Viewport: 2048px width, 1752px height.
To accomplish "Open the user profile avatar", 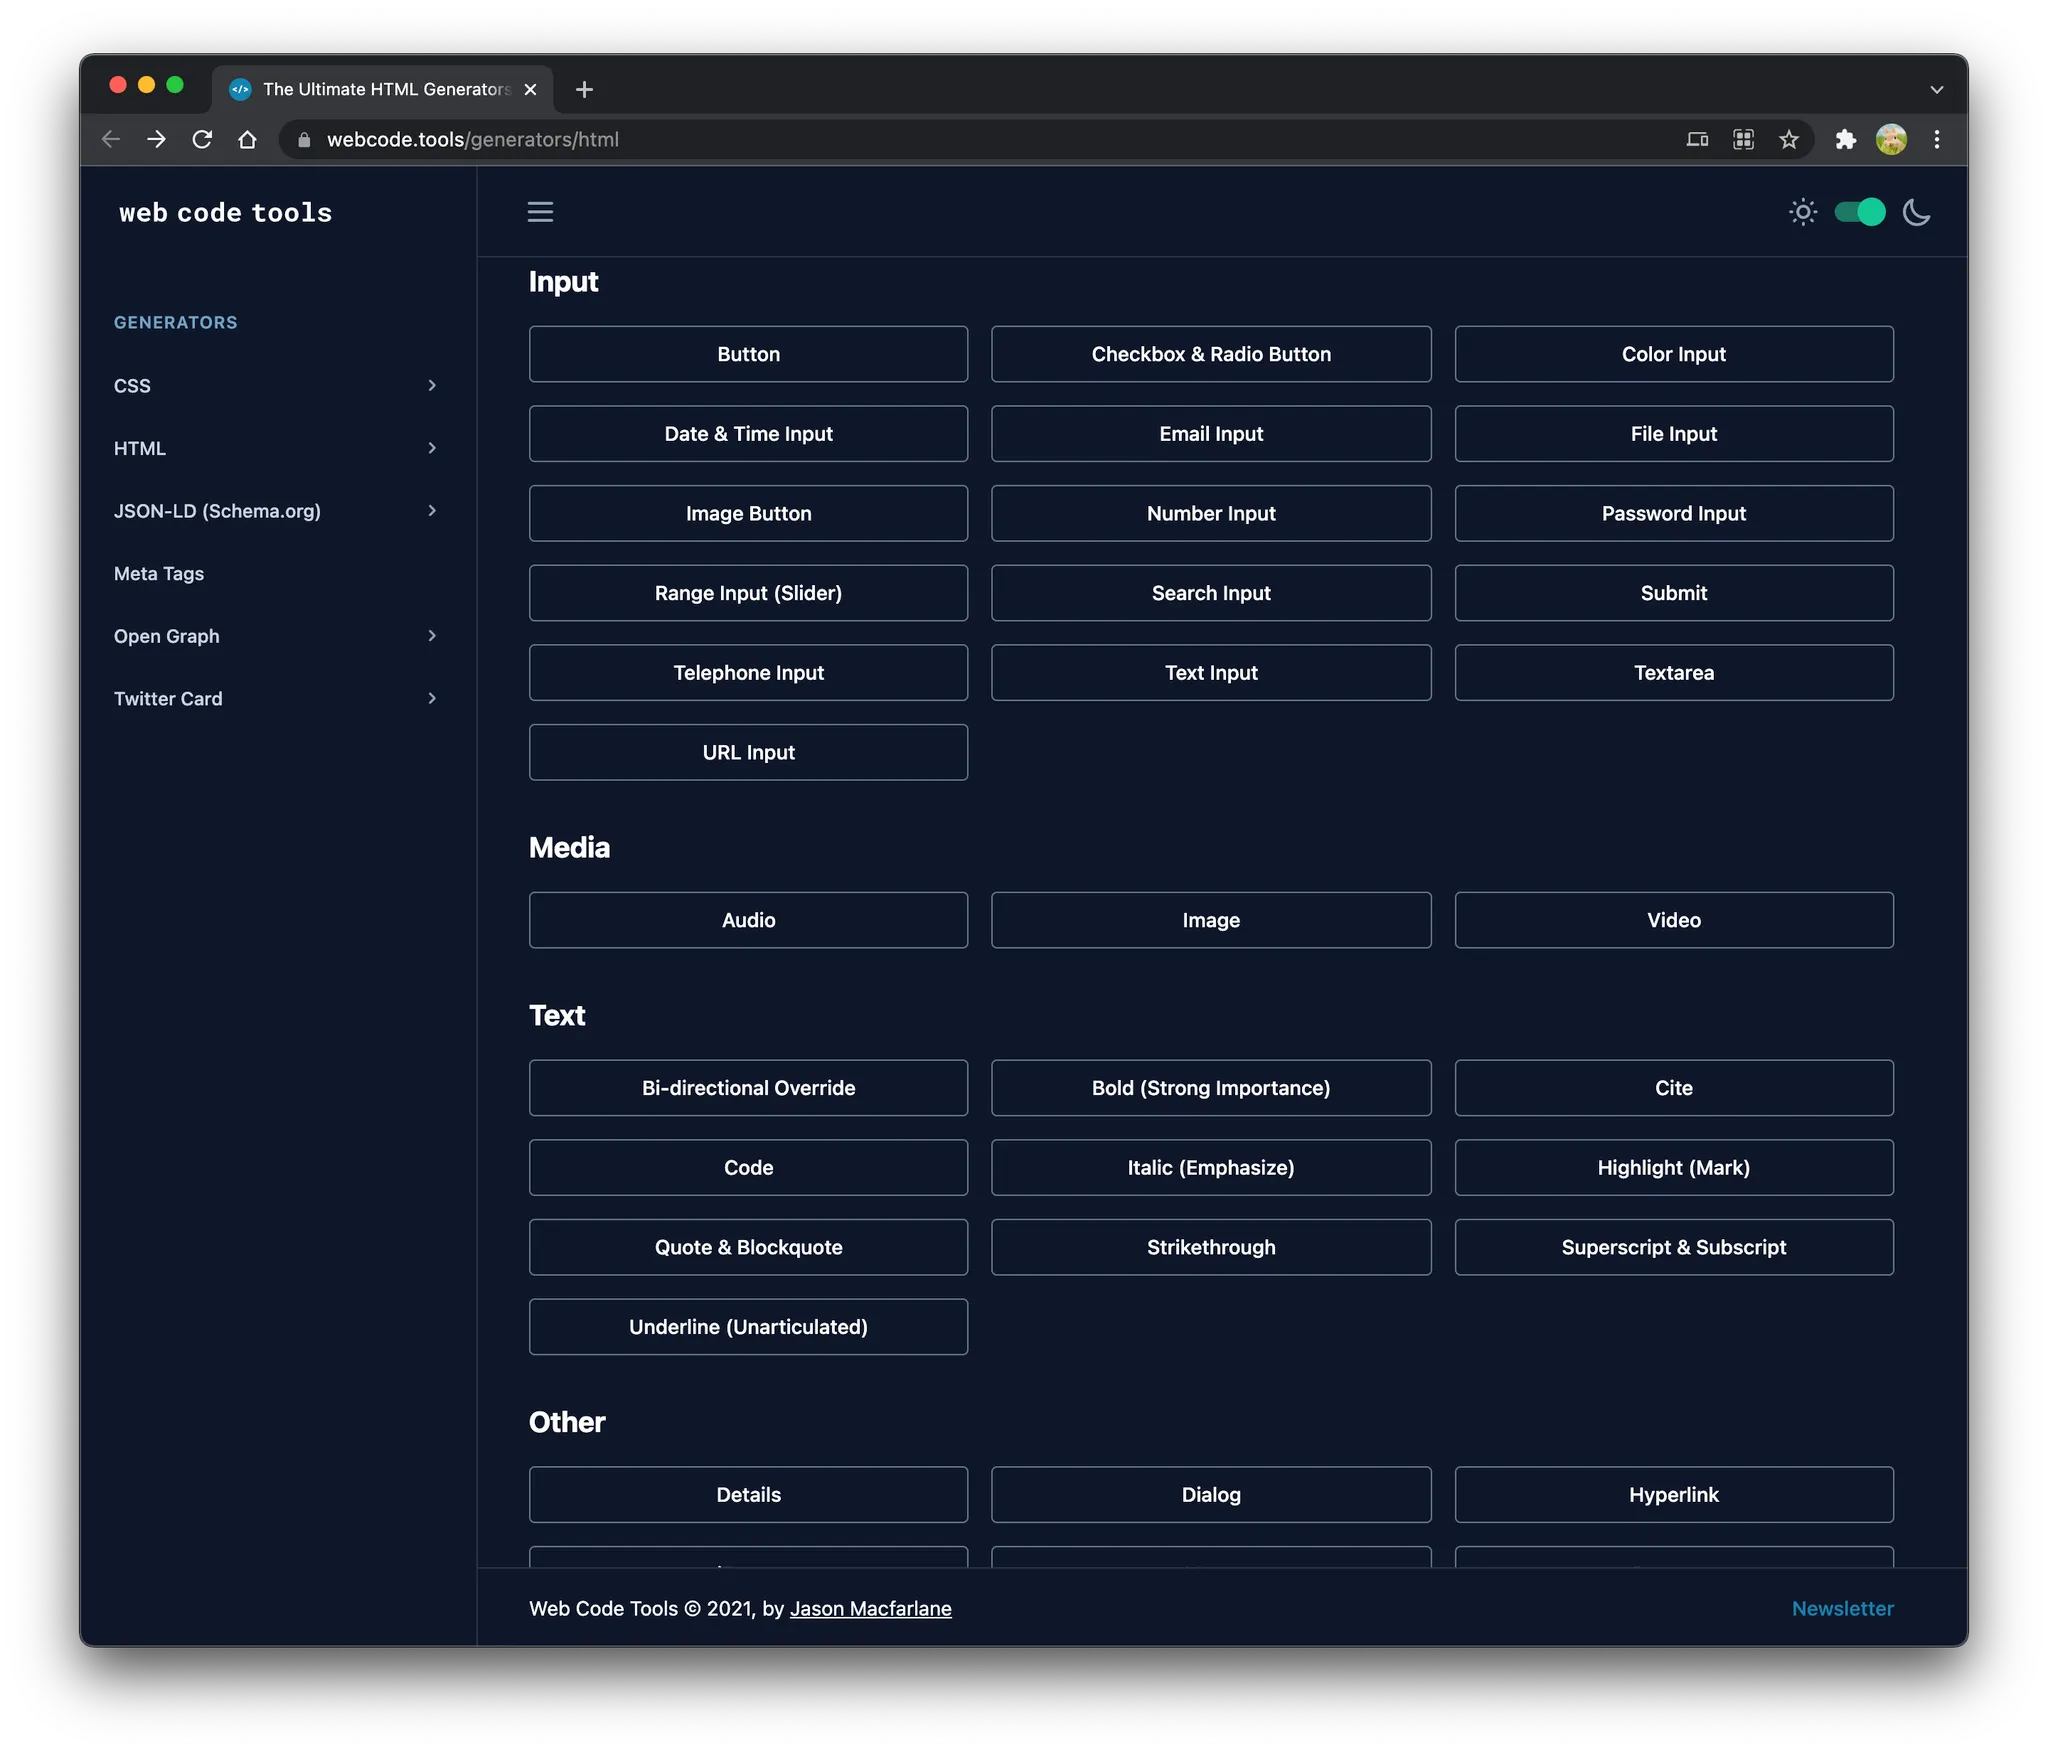I will tap(1891, 140).
